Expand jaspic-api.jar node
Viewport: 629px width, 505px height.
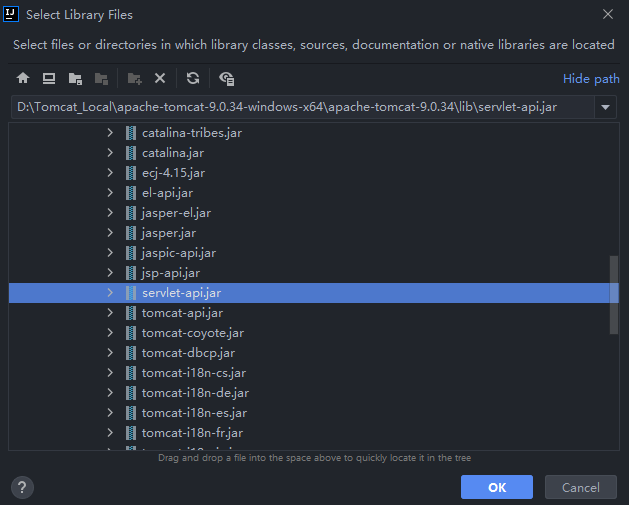click(x=110, y=253)
